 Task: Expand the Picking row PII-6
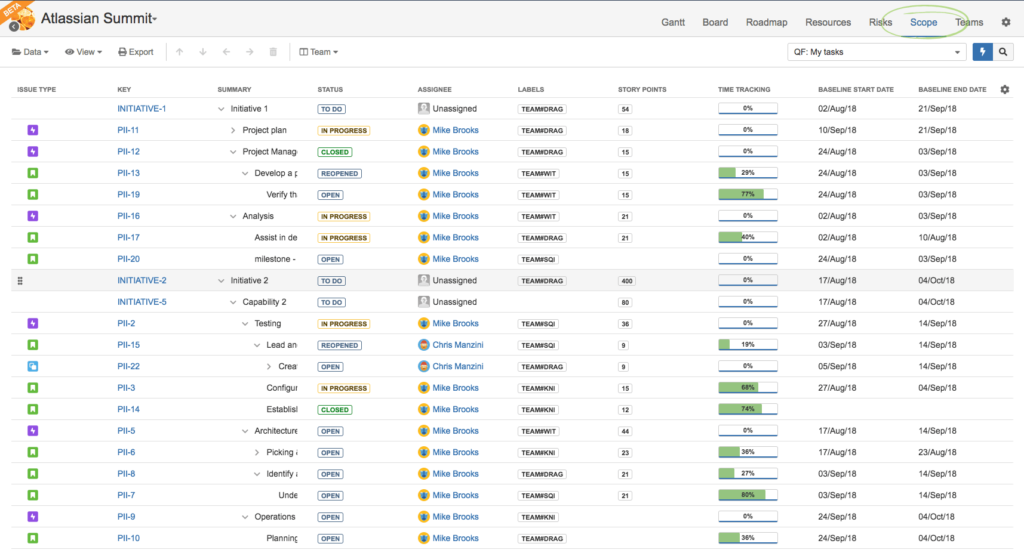click(257, 453)
